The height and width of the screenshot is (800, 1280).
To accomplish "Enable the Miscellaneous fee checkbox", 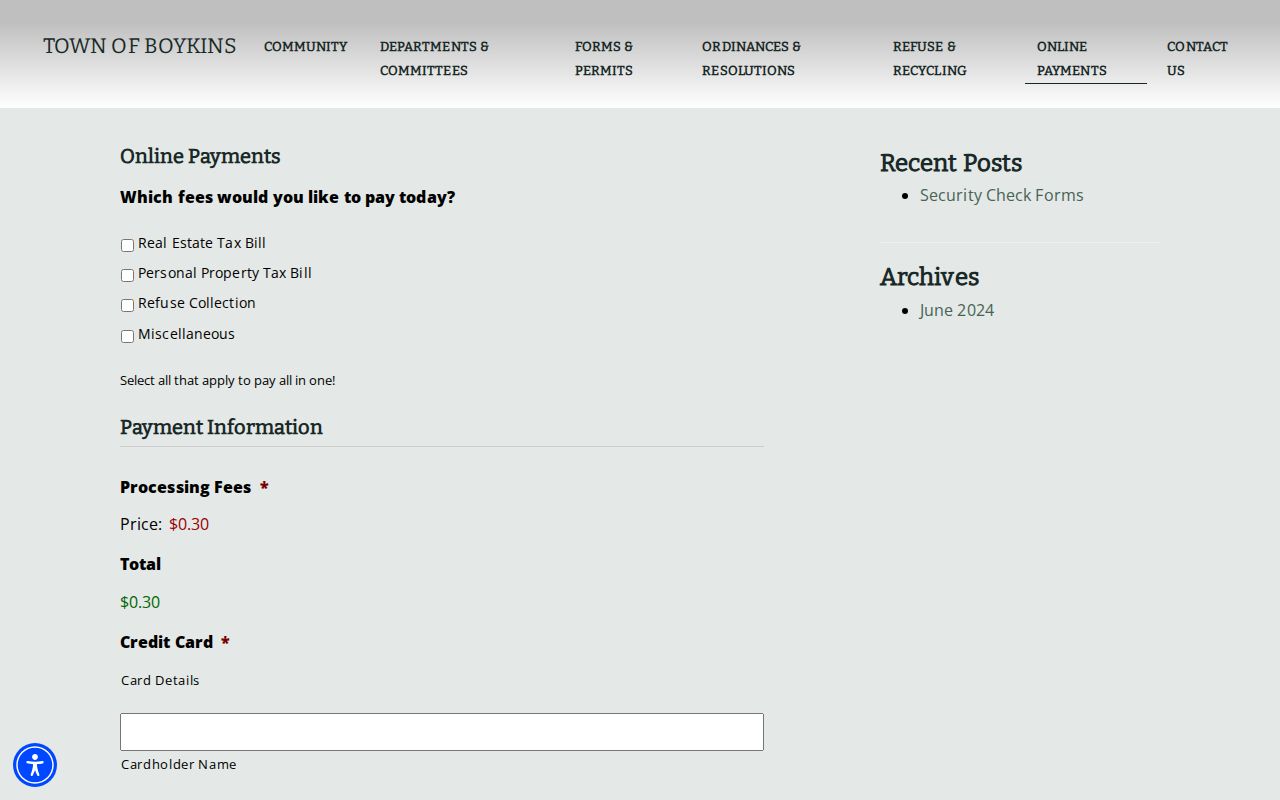I will [127, 336].
